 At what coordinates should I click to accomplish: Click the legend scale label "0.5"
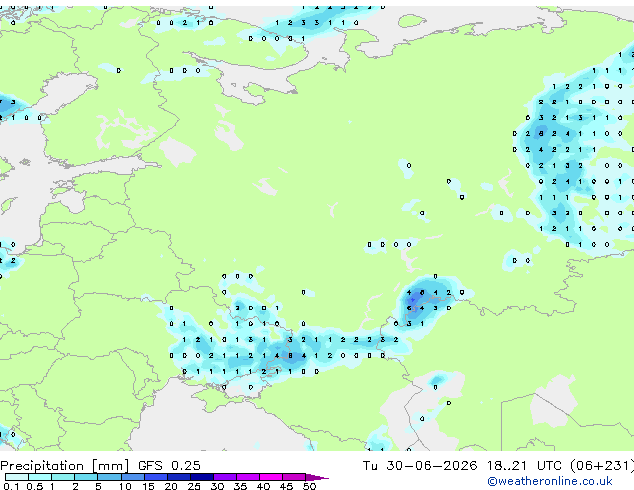(35, 486)
